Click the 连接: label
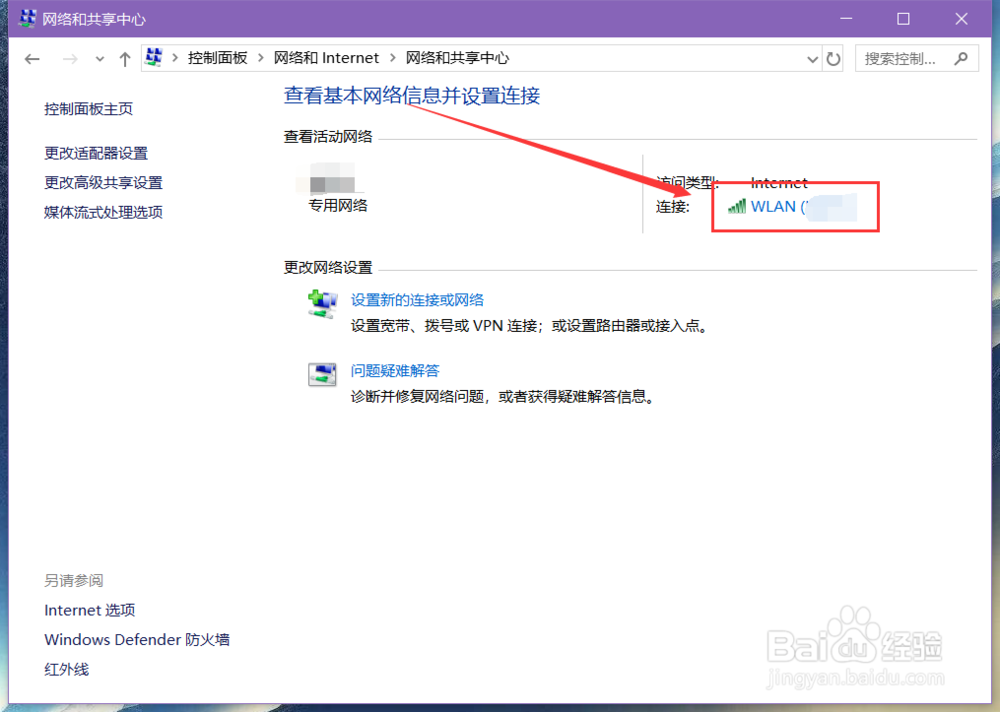 click(673, 207)
